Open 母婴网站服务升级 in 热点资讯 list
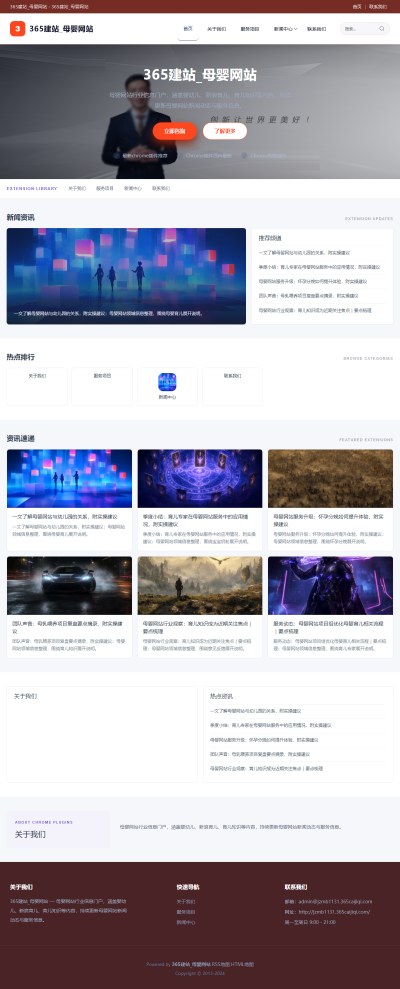The width and height of the screenshot is (400, 989). [264, 740]
